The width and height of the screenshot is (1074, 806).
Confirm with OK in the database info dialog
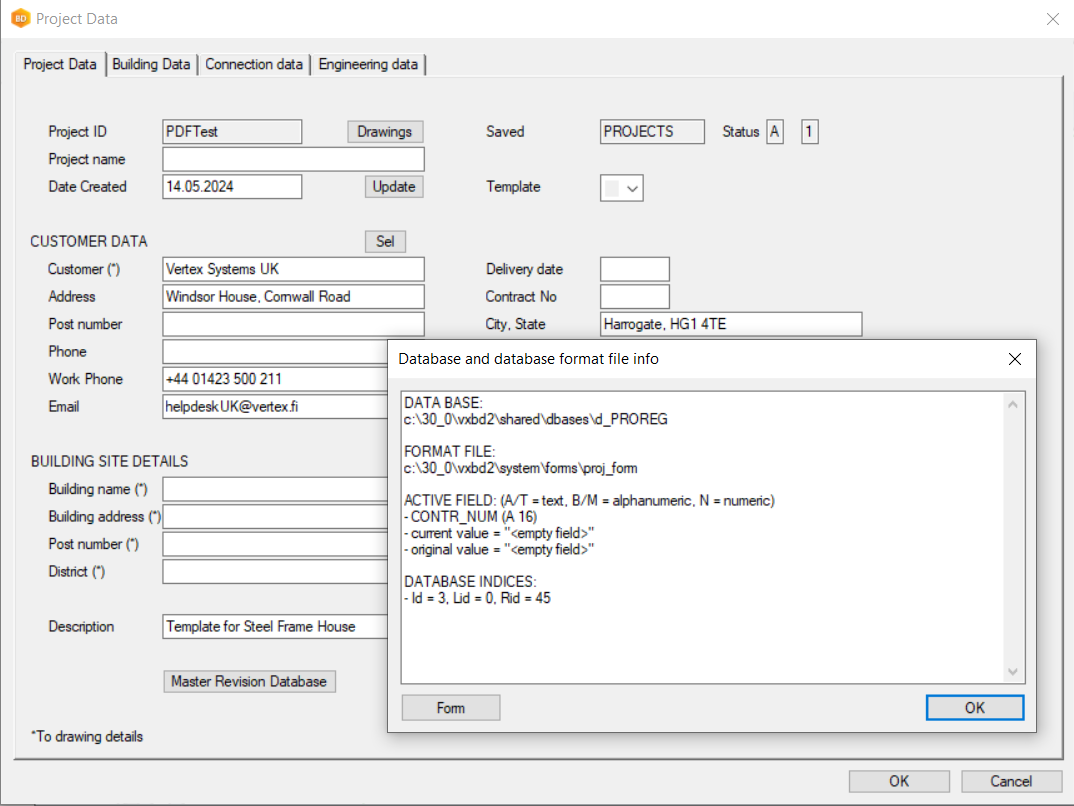[974, 707]
